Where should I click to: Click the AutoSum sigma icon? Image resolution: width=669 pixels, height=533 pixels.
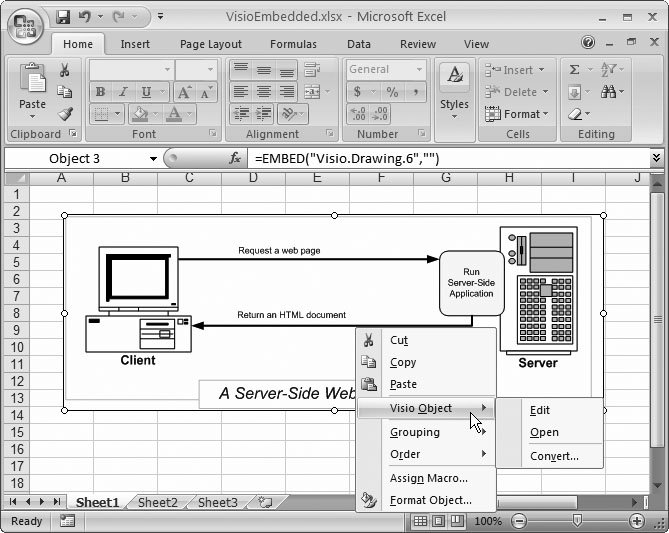tap(575, 70)
